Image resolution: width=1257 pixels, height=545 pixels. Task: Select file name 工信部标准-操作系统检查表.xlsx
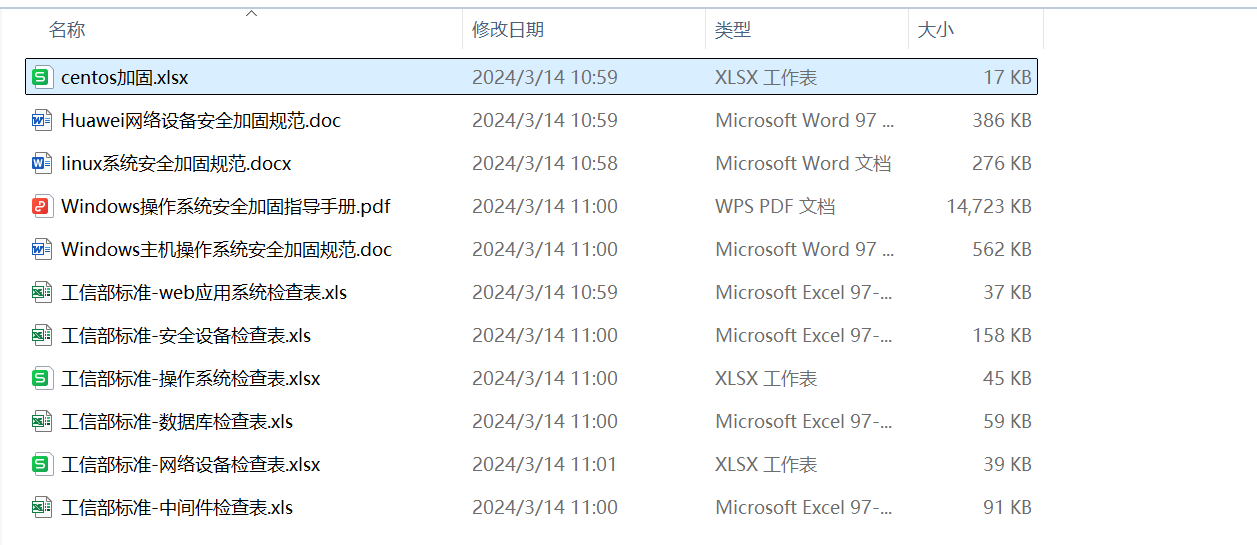point(191,378)
